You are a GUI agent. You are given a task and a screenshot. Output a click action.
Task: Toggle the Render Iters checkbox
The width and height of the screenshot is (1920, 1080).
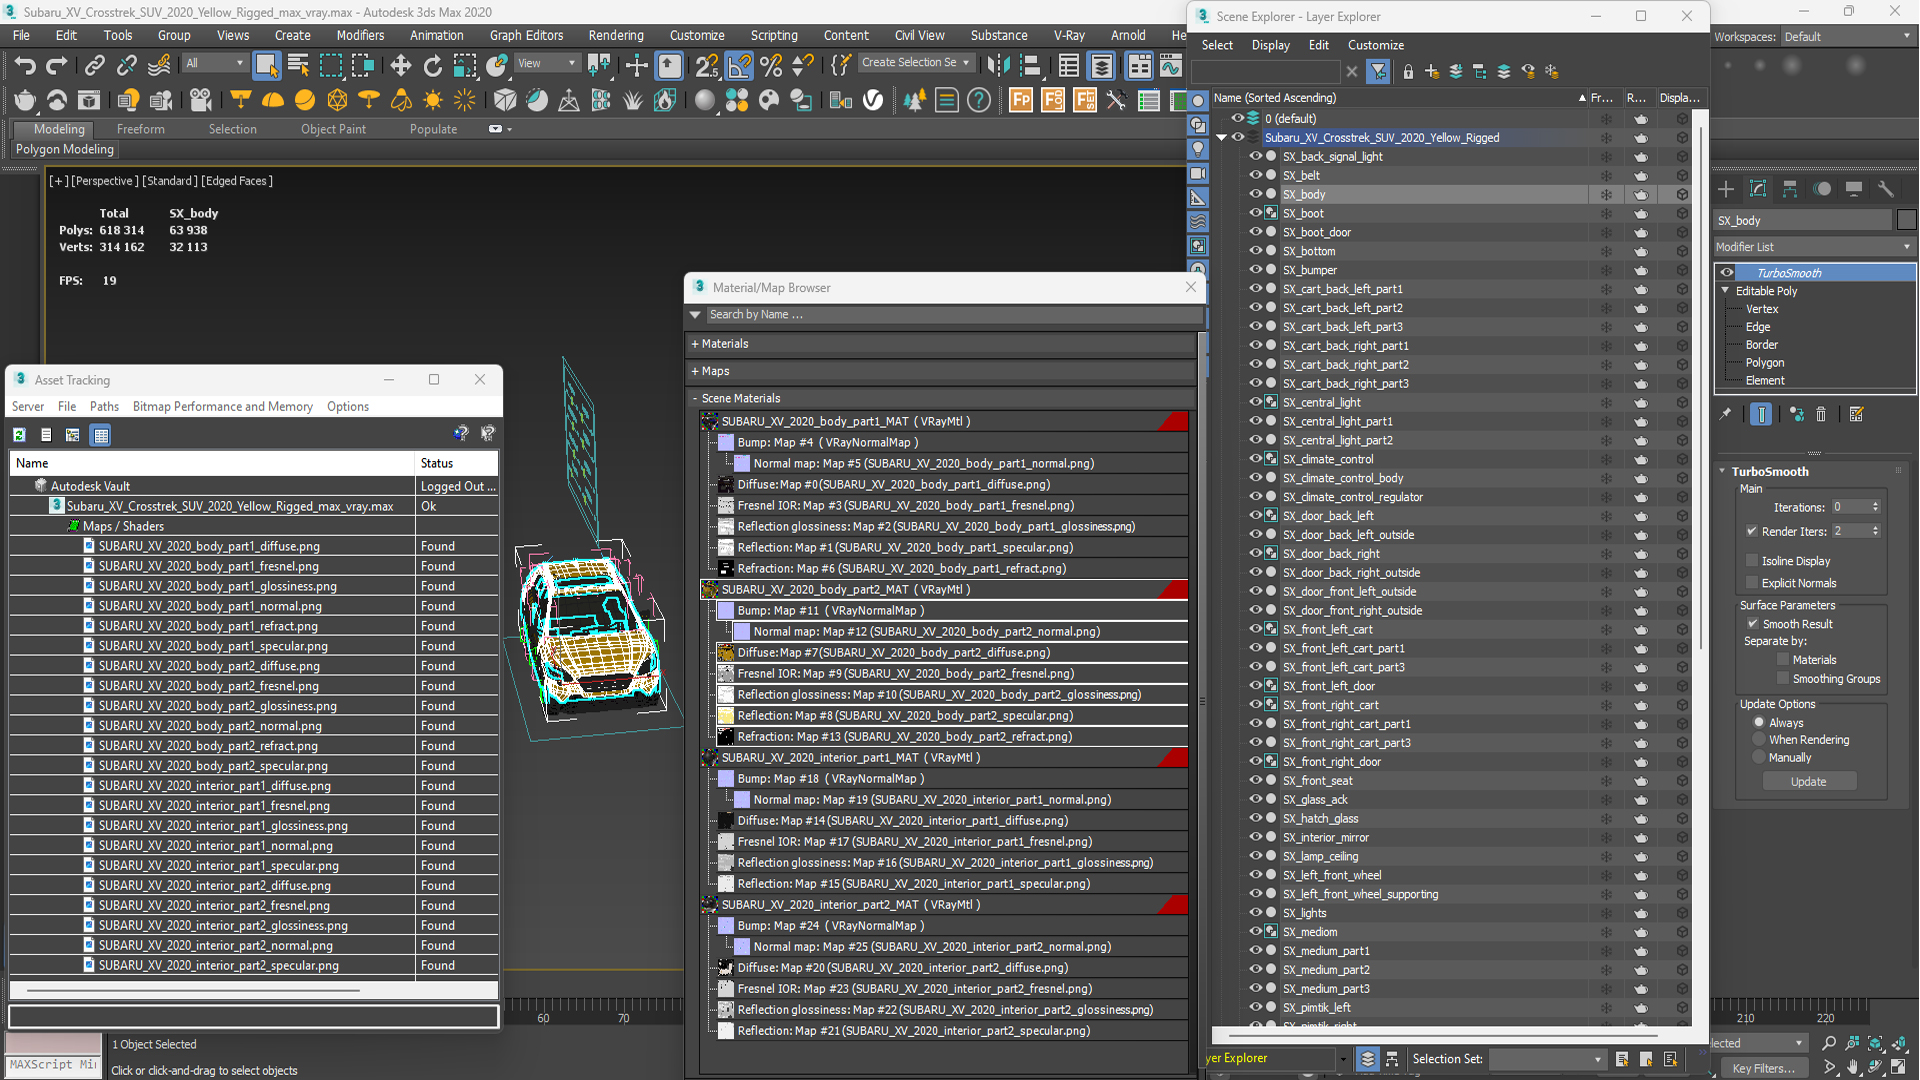[x=1752, y=531]
